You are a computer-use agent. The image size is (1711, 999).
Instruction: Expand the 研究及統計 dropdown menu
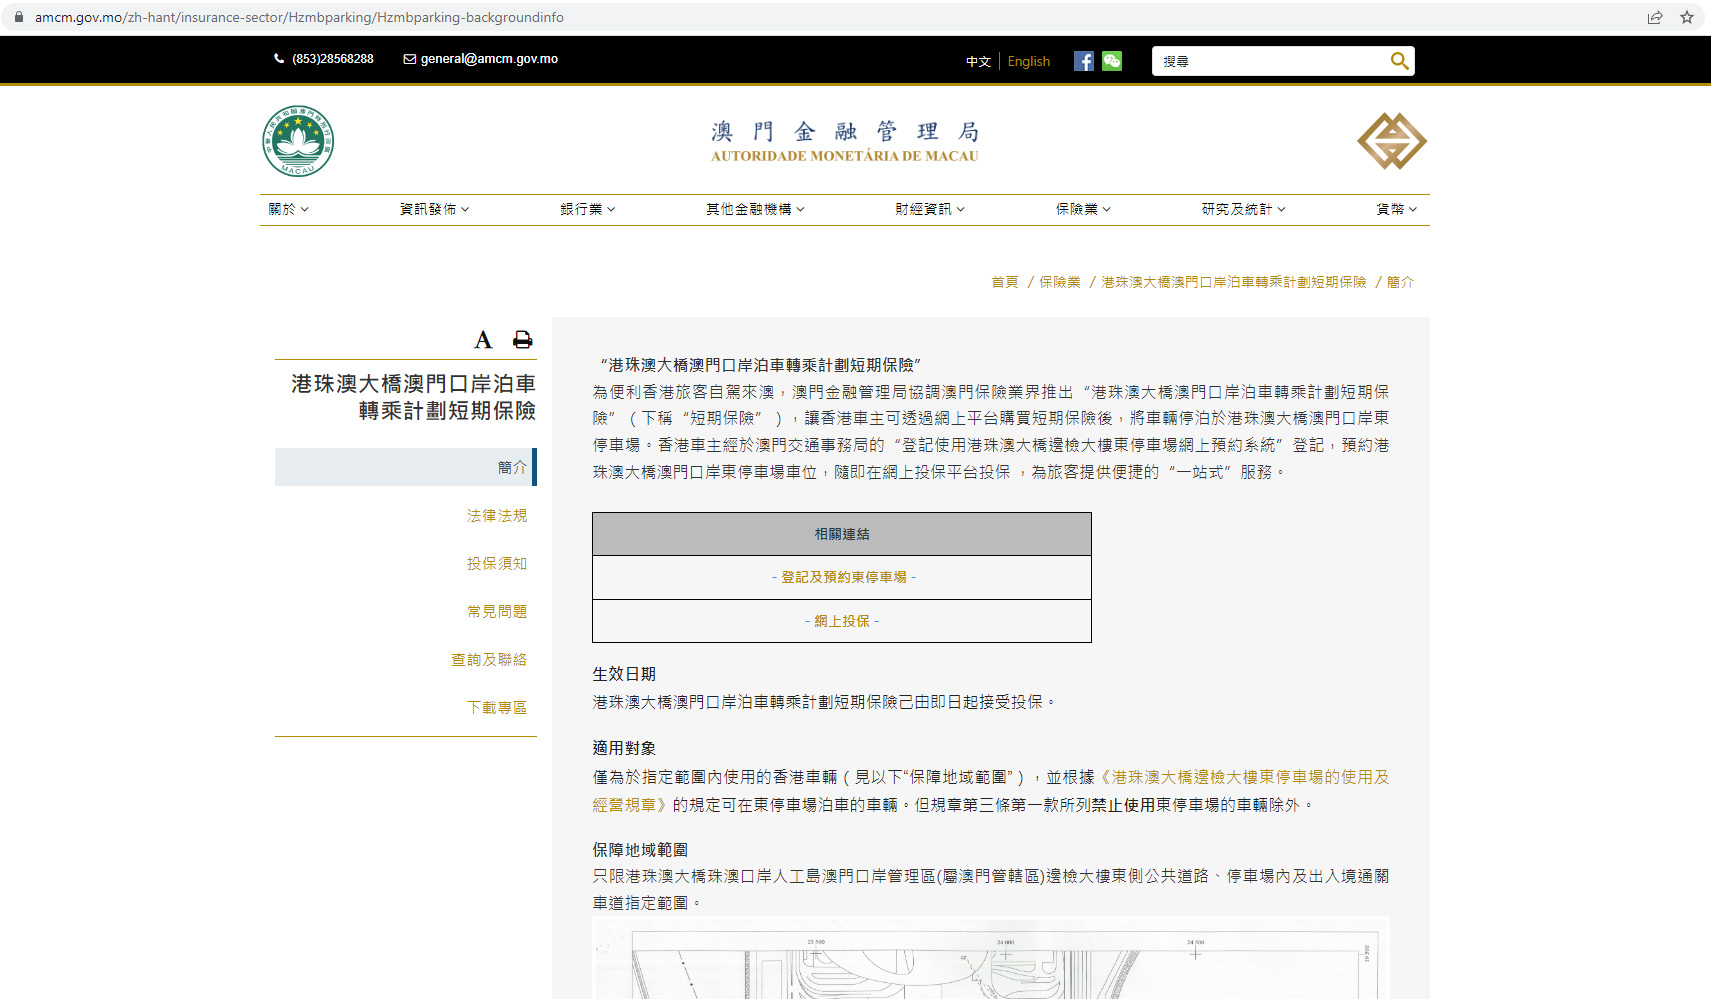[x=1243, y=209]
